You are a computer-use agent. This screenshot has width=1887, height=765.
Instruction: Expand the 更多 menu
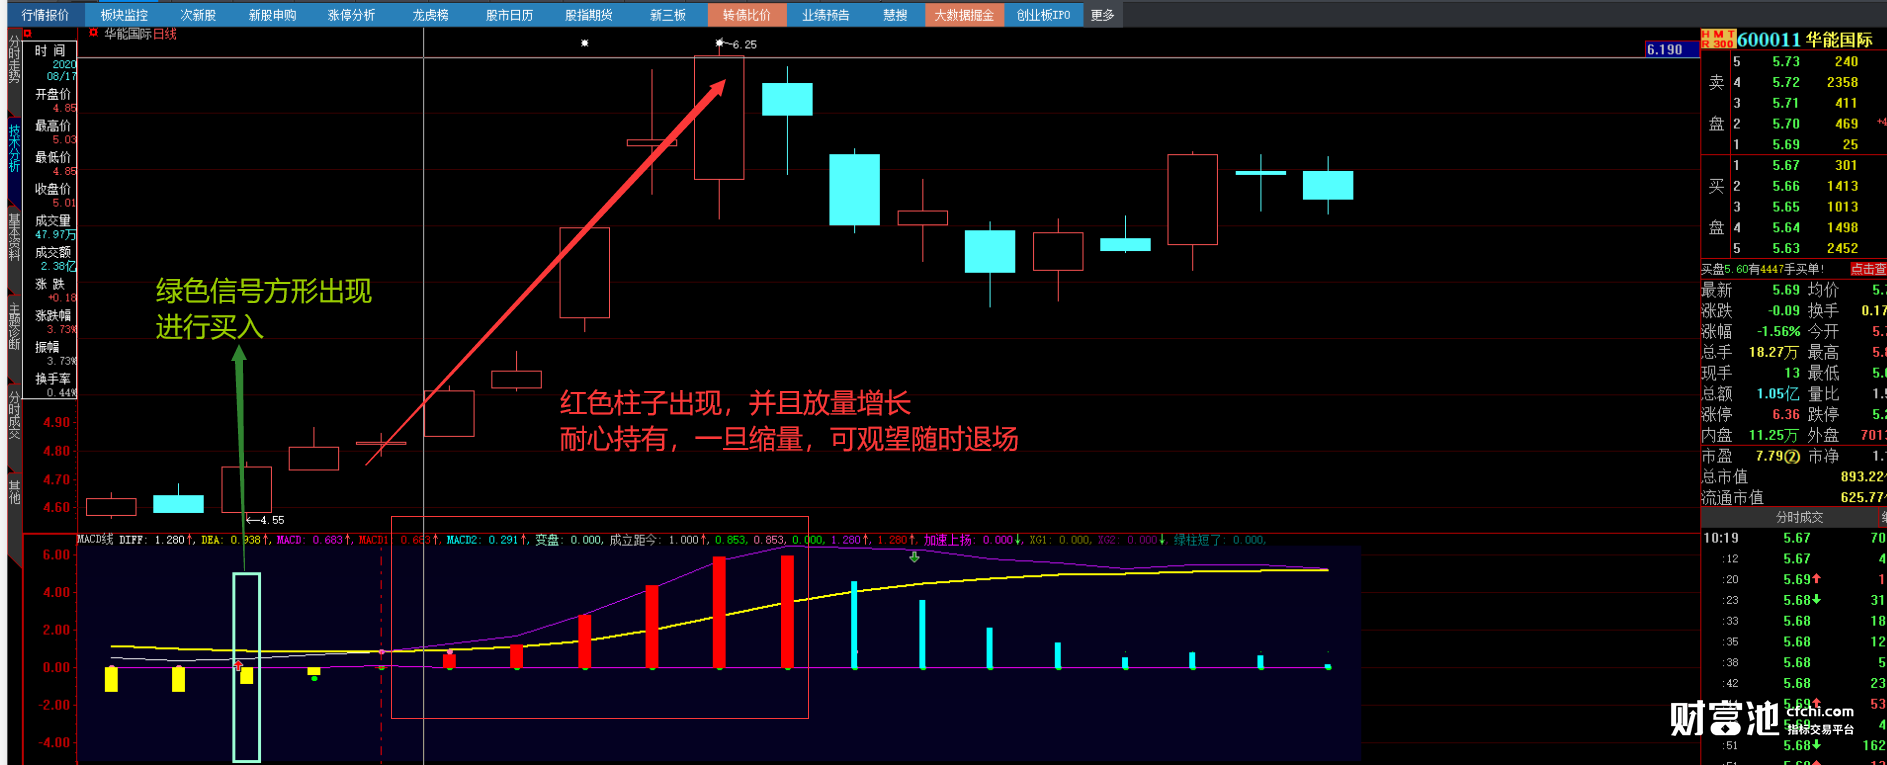[1102, 15]
